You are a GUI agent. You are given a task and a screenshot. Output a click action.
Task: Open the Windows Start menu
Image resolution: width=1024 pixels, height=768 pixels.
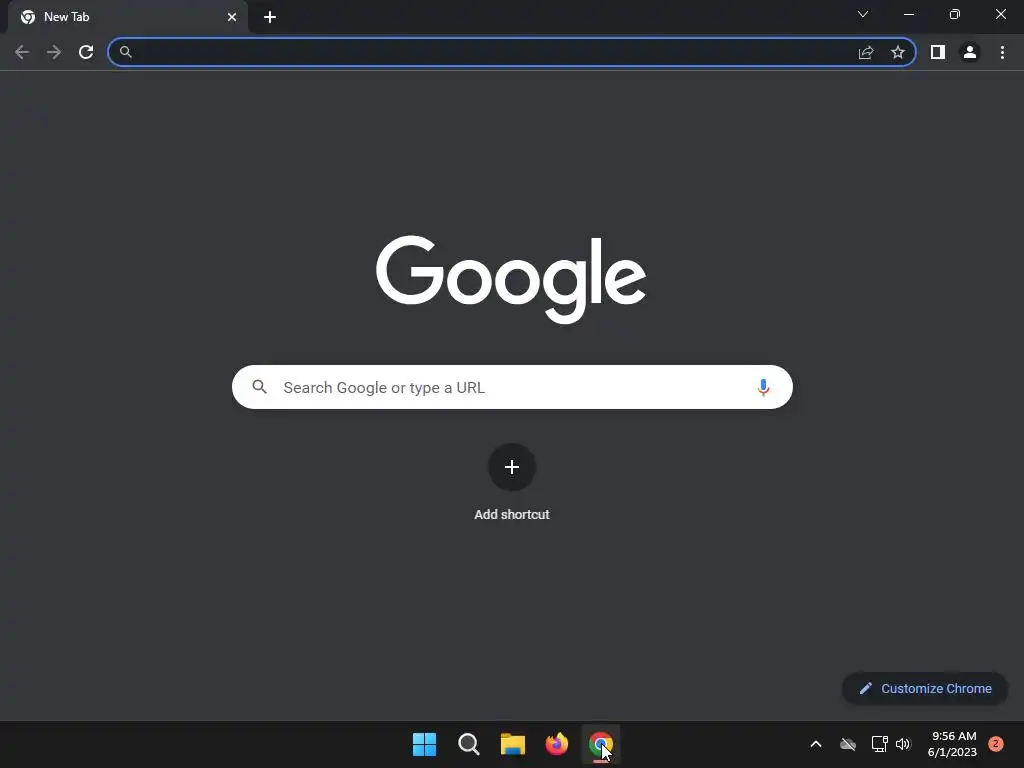pos(424,744)
